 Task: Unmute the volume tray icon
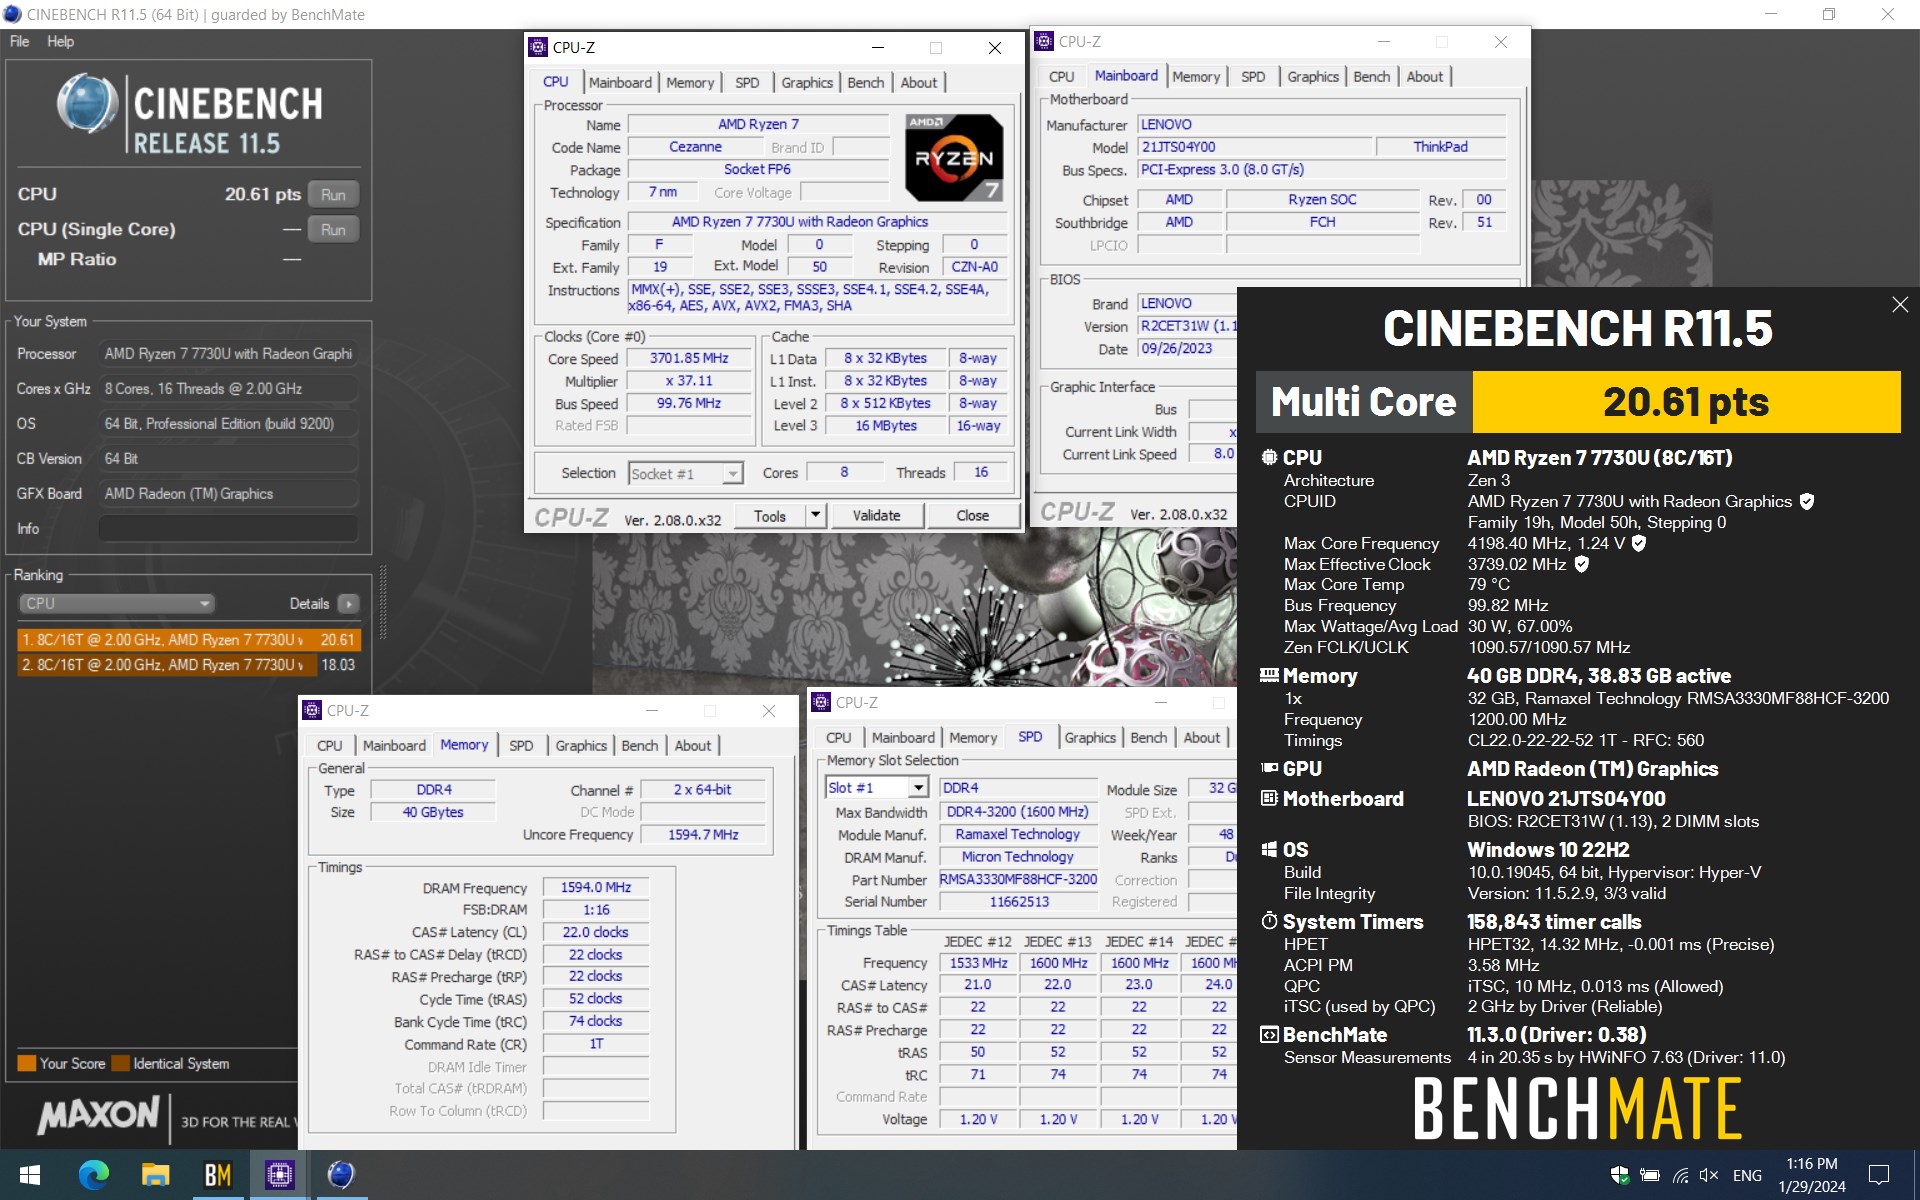[1709, 1175]
